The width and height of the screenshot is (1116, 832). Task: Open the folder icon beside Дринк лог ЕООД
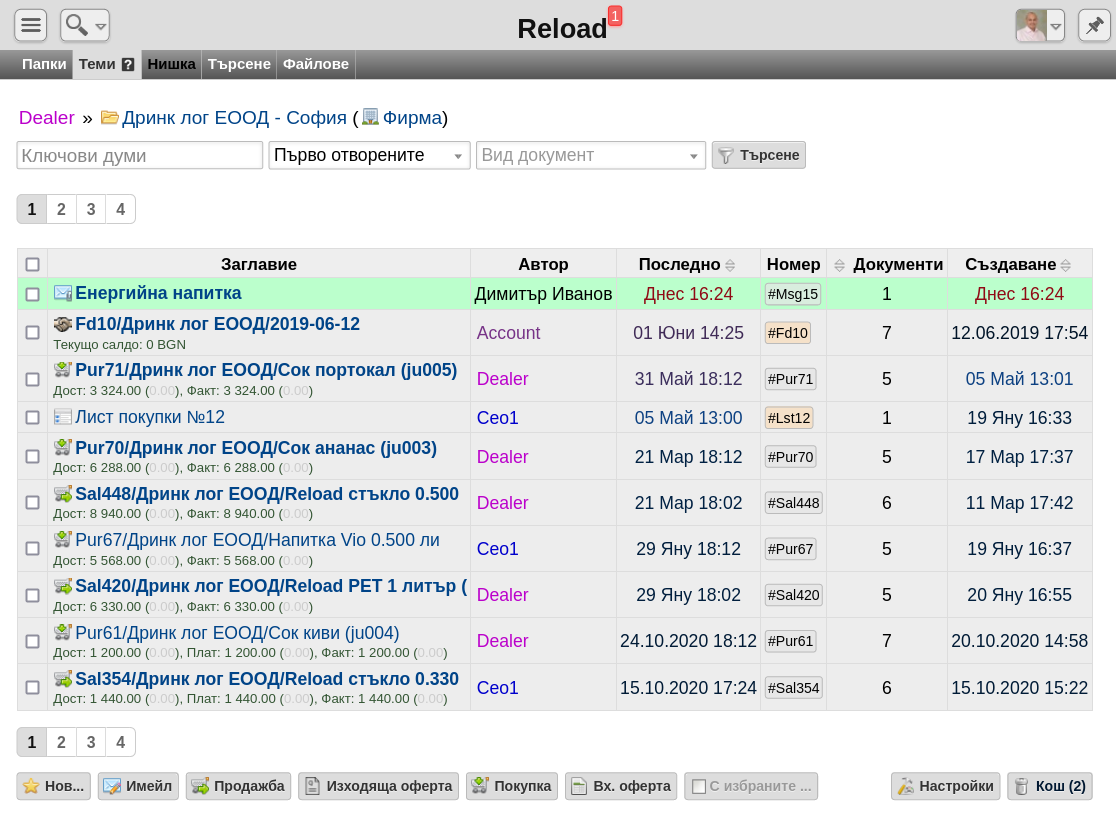(x=110, y=117)
